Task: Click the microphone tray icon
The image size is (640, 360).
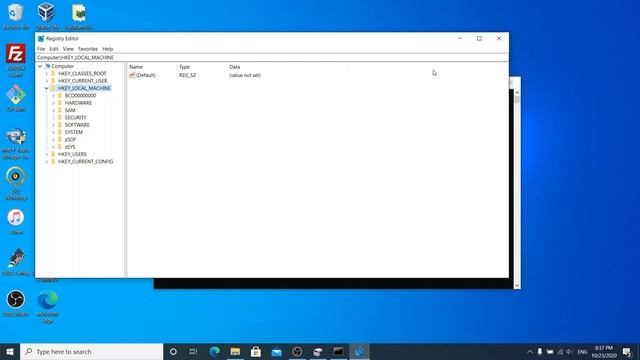Action: pyautogui.click(x=540, y=352)
